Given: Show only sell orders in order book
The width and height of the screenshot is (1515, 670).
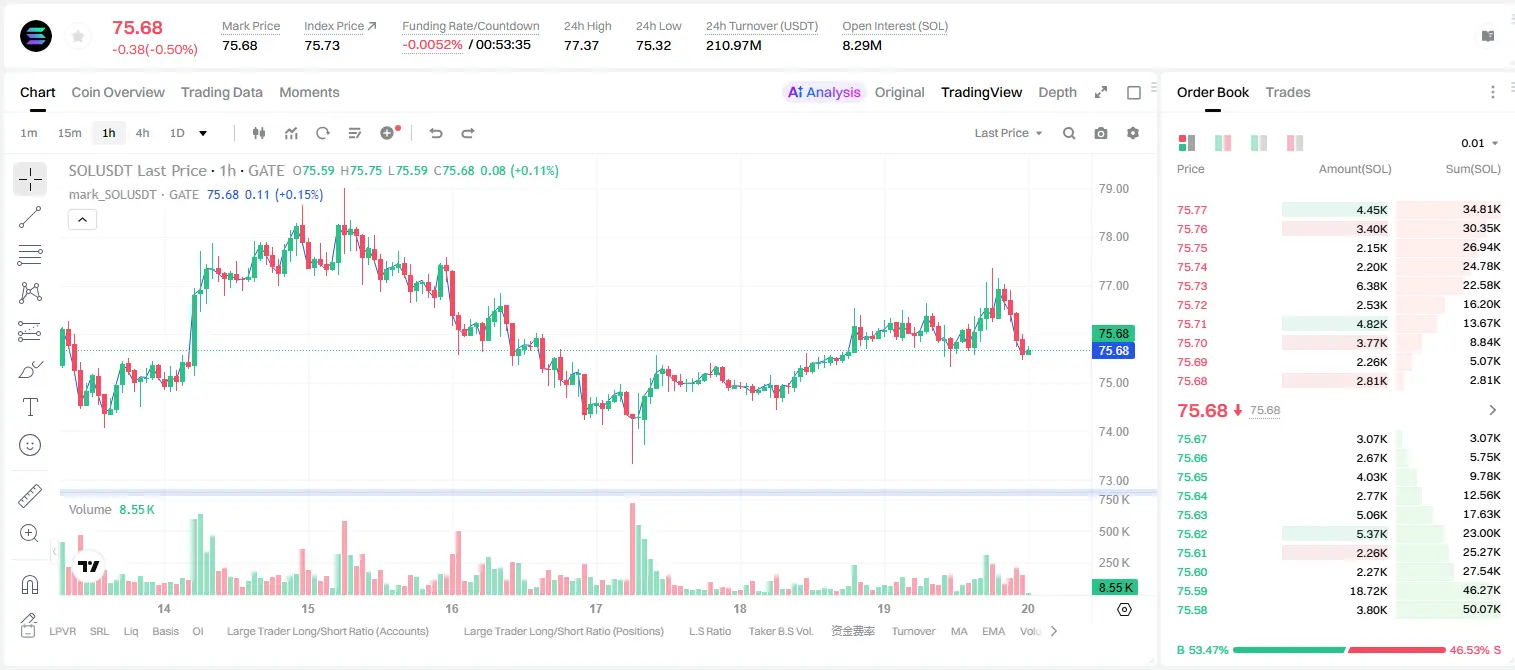Looking at the screenshot, I should (x=1295, y=143).
